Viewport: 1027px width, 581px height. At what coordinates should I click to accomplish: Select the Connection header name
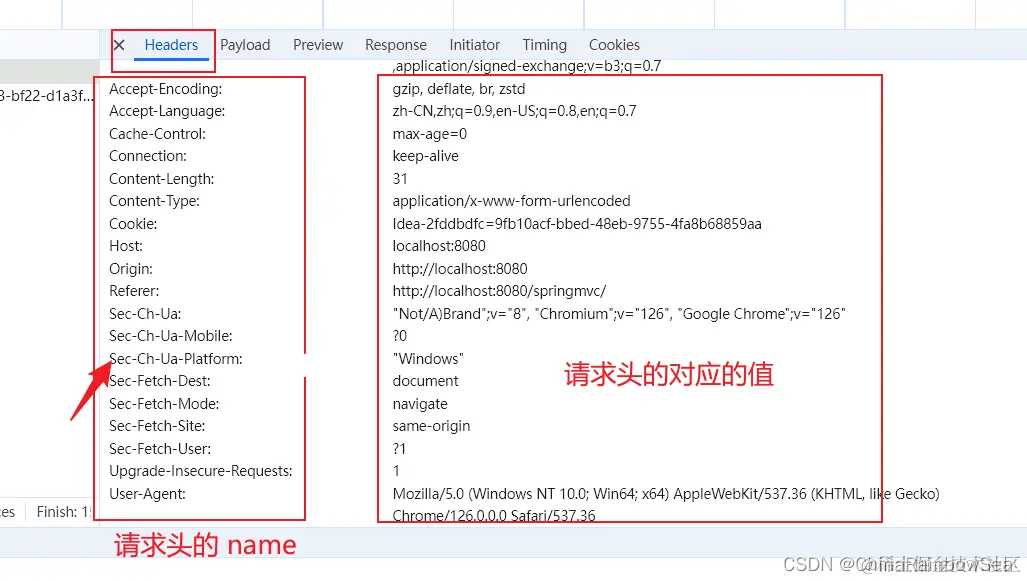(148, 157)
